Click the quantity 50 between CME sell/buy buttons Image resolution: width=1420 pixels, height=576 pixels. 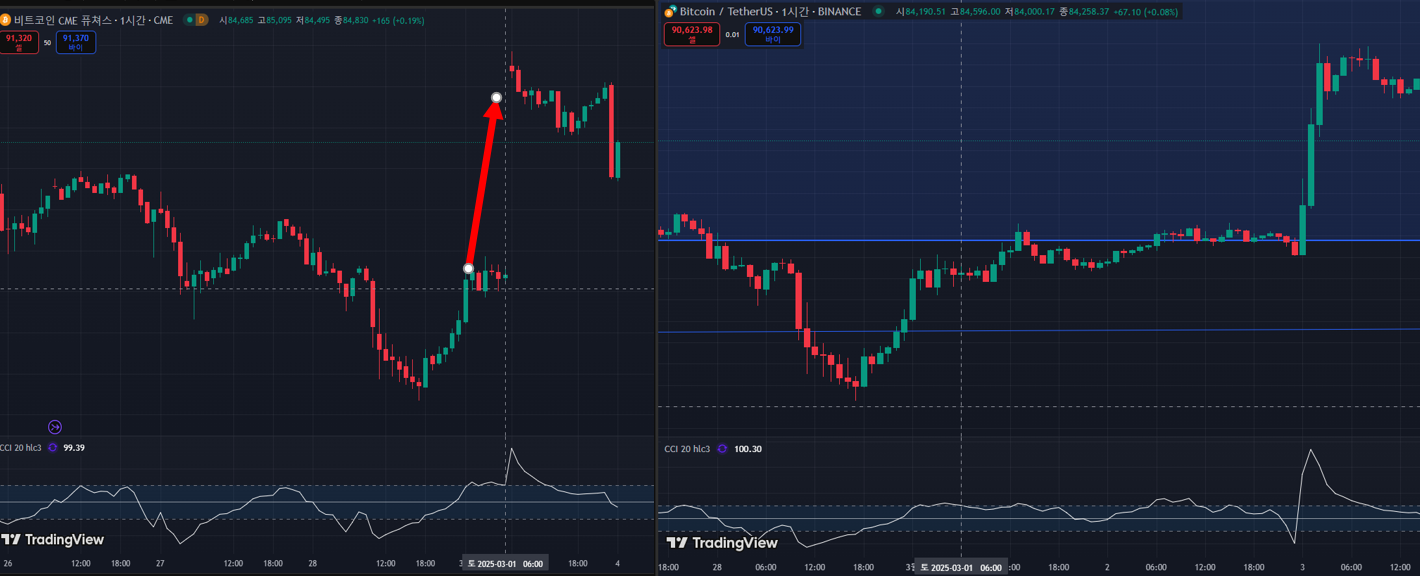pyautogui.click(x=47, y=43)
